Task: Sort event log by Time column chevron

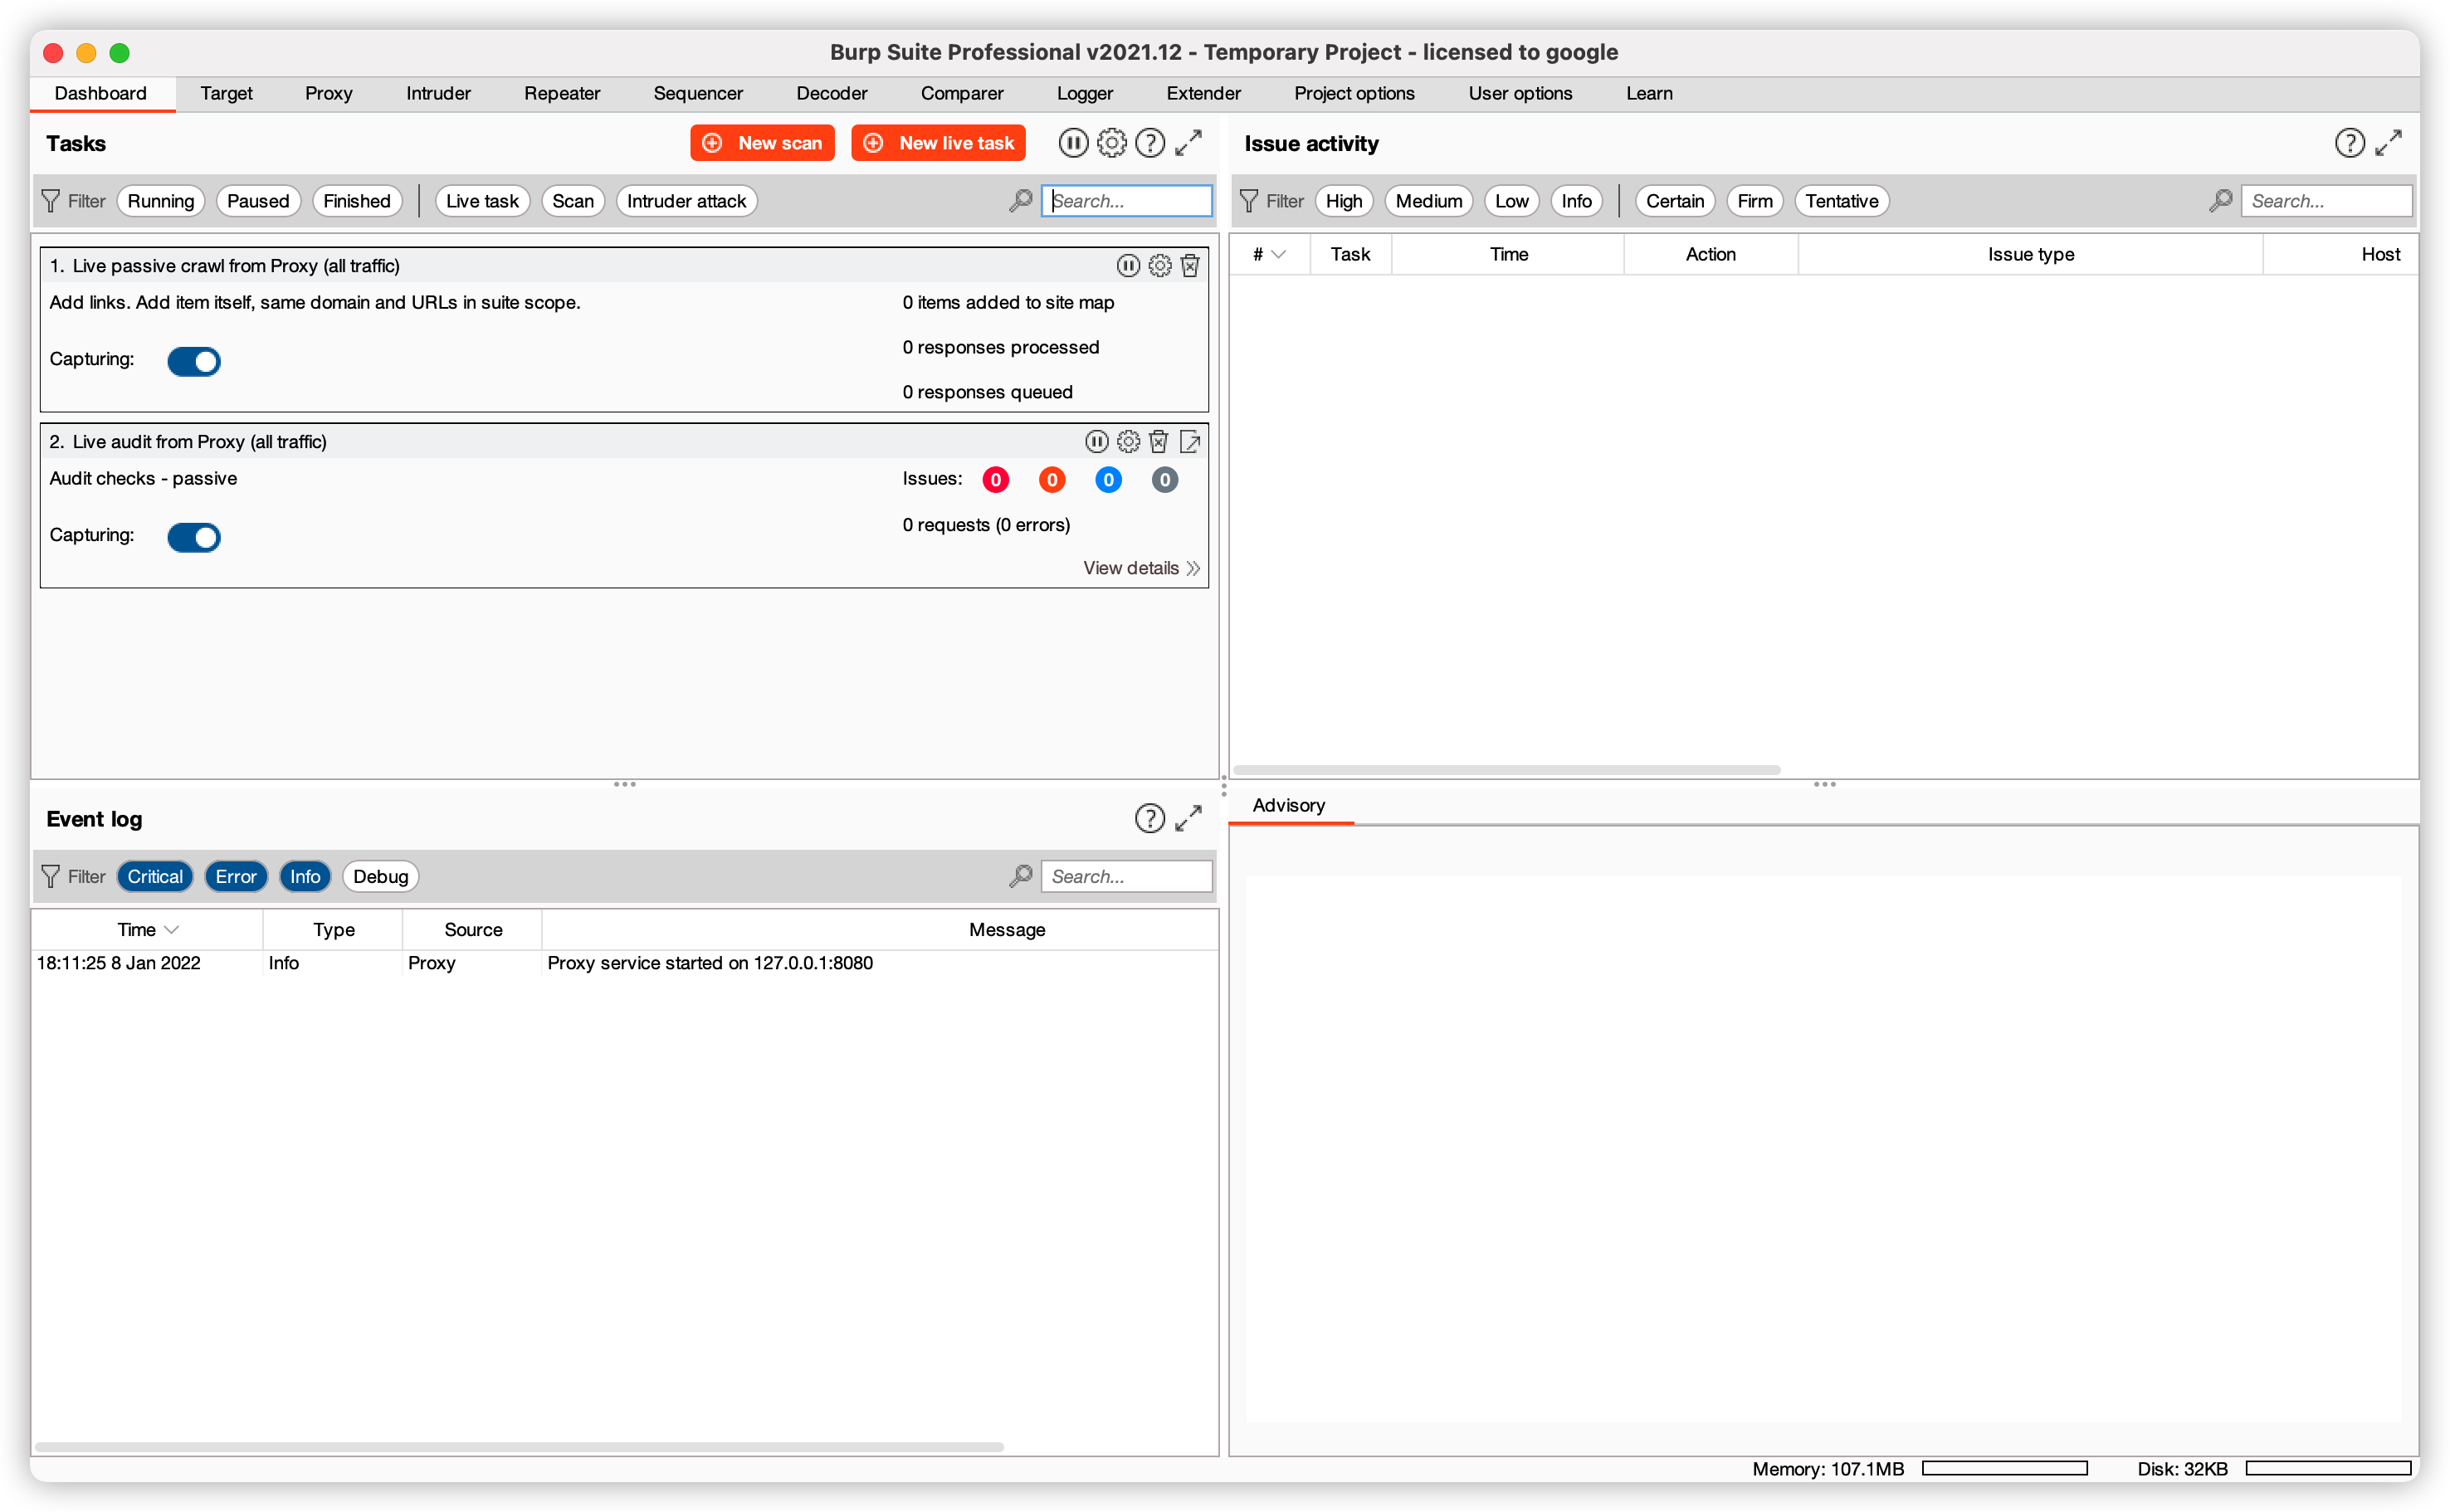Action: click(x=172, y=930)
